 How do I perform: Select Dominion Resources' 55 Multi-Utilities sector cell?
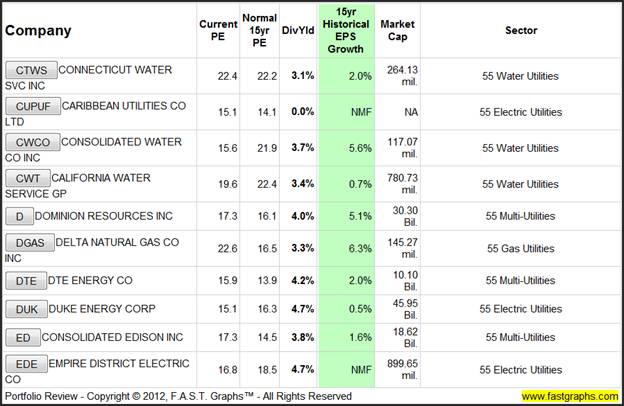point(521,216)
